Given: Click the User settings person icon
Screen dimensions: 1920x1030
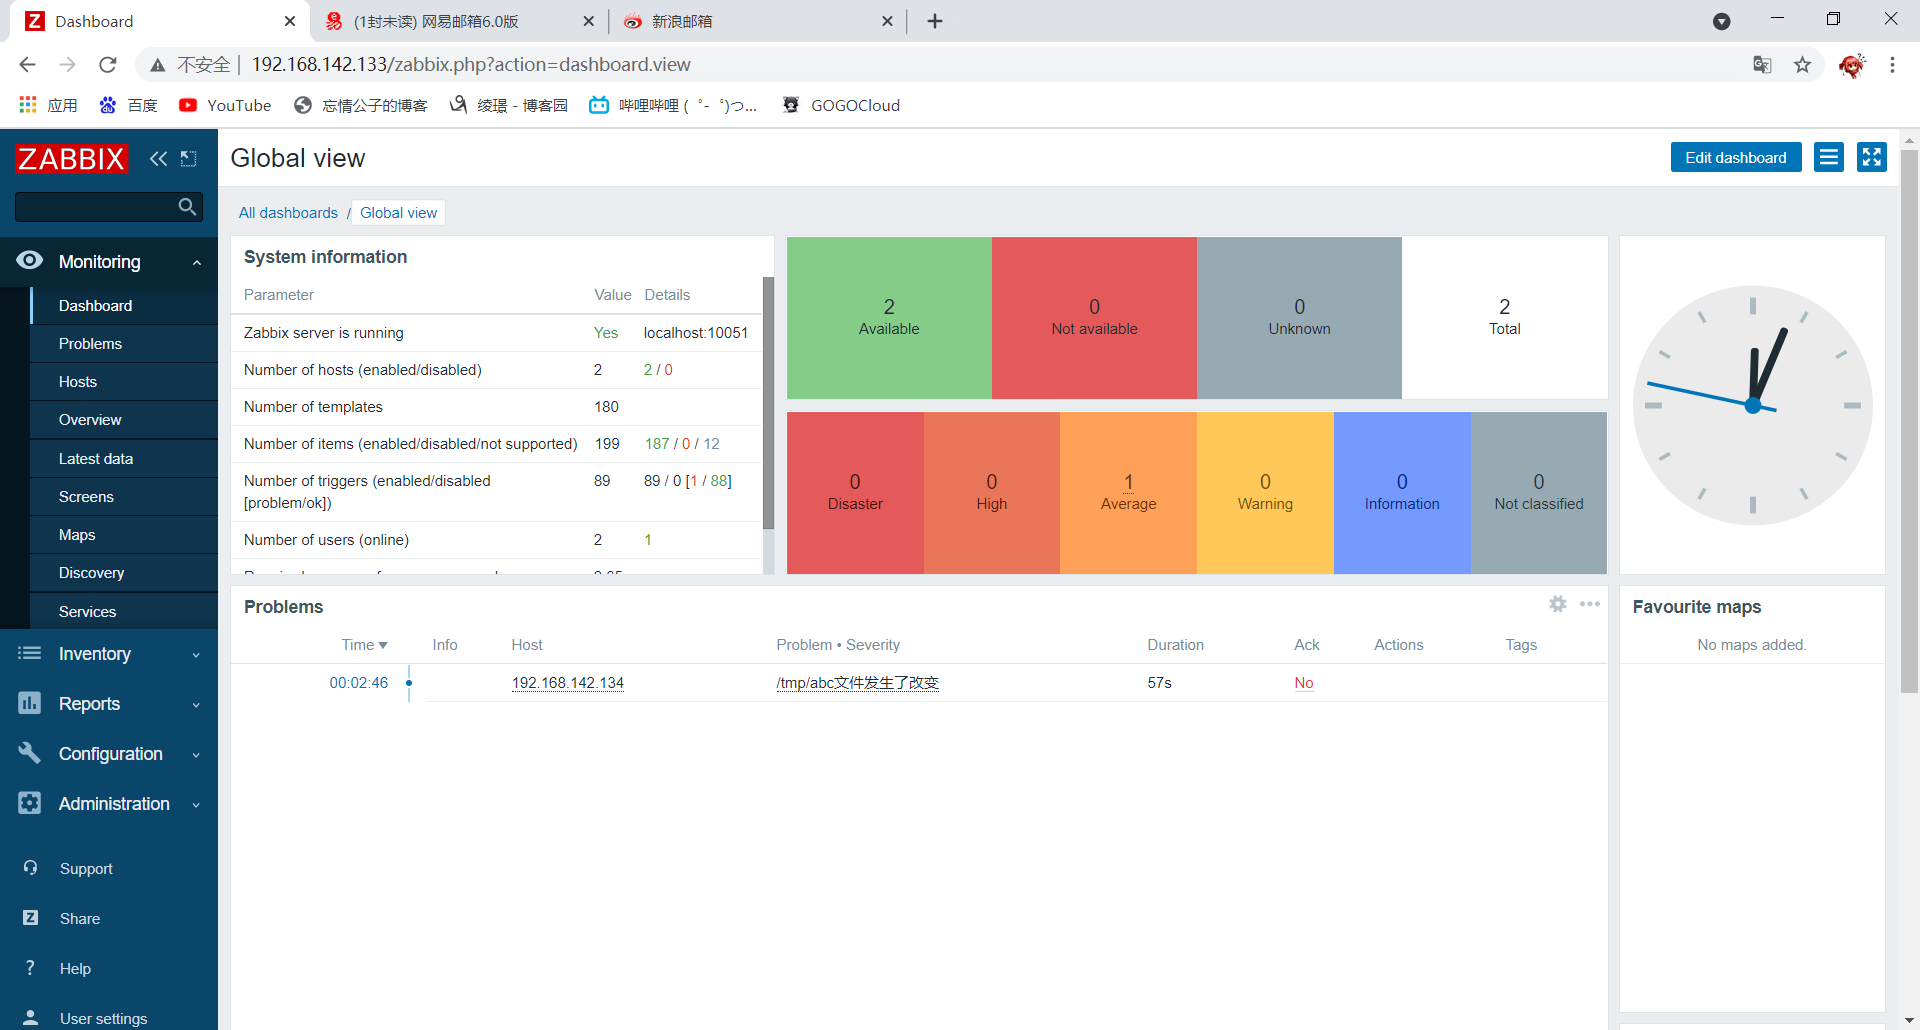Looking at the screenshot, I should tap(31, 1018).
